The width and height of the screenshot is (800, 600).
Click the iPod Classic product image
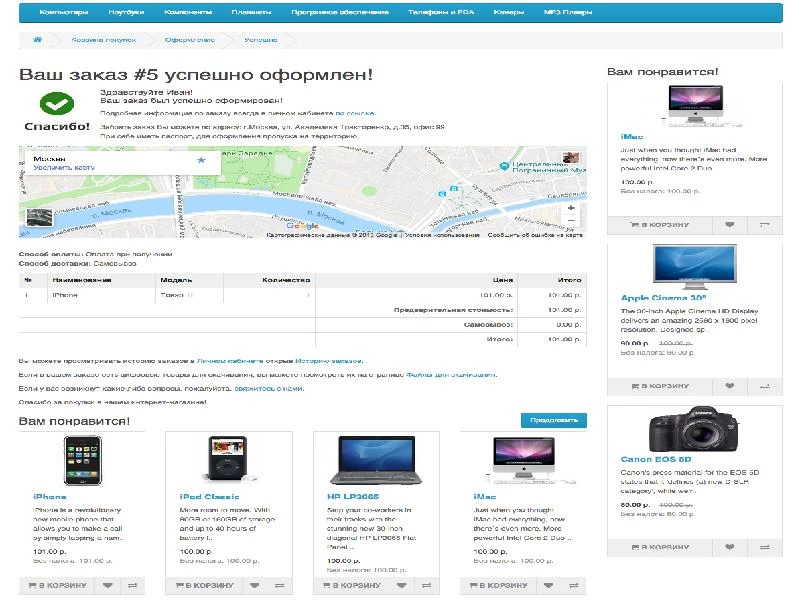click(x=229, y=459)
